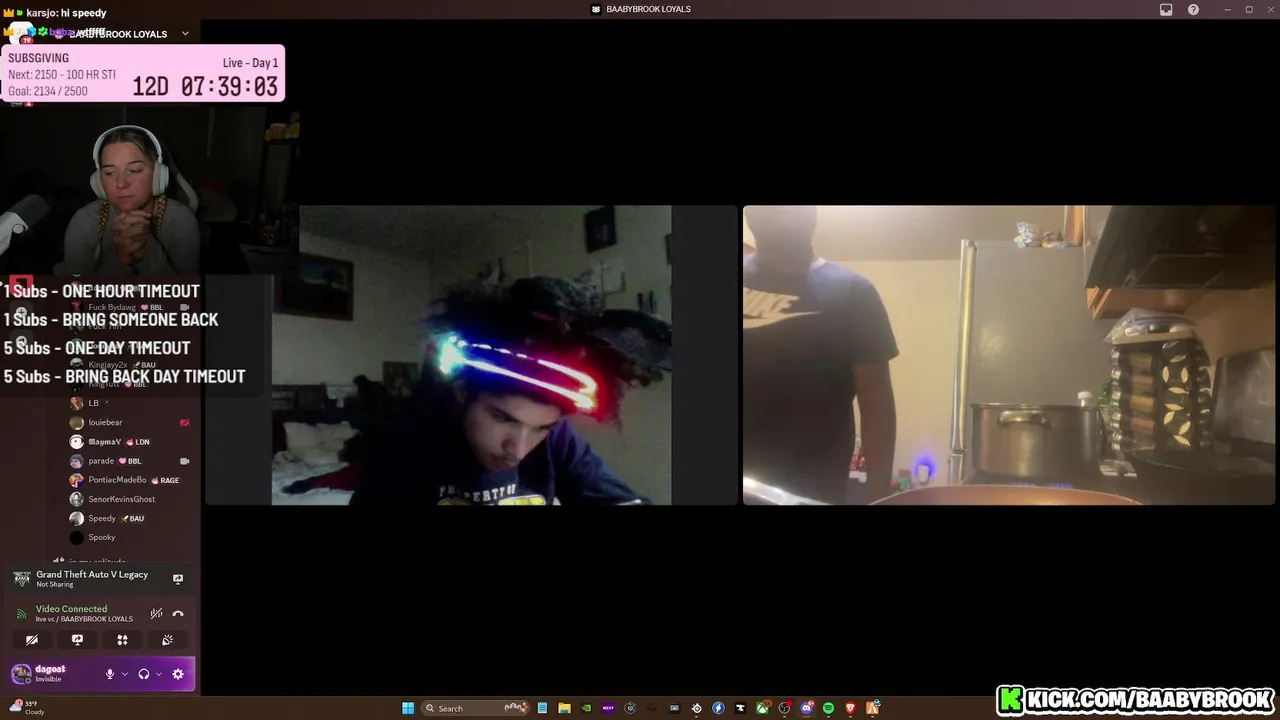Click the taskbar Search box

474,708
